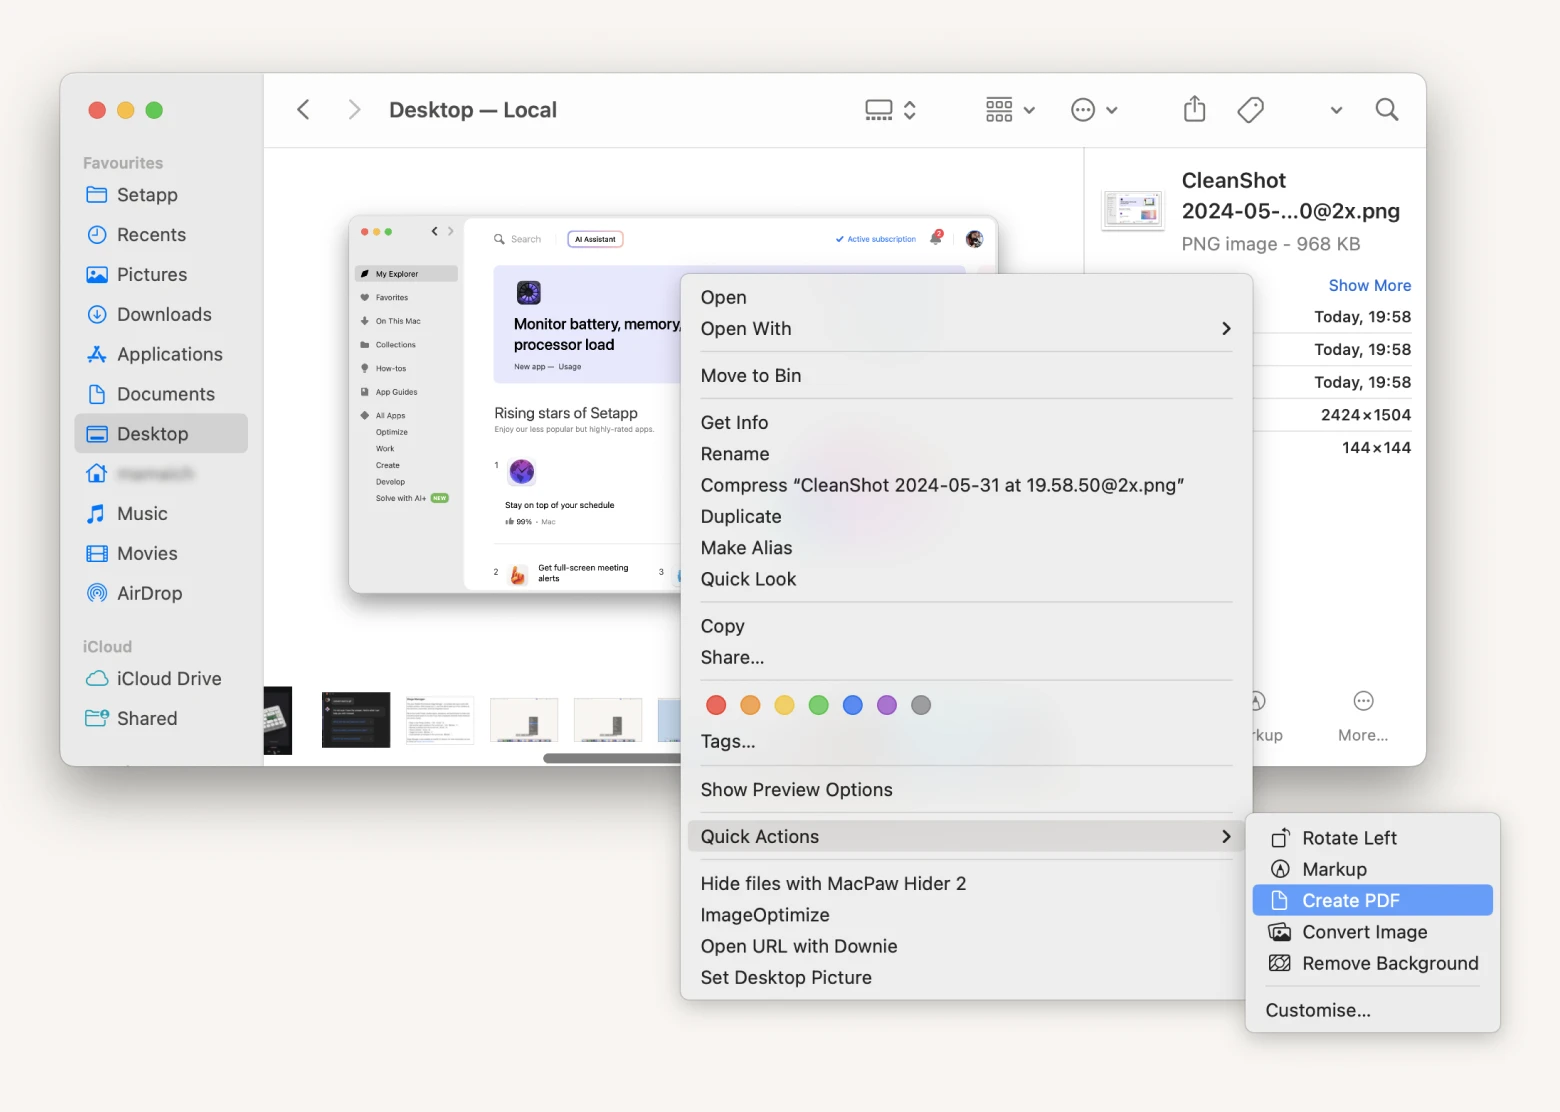The width and height of the screenshot is (1560, 1112).
Task: Open Shared in the sidebar
Action: tap(160, 719)
